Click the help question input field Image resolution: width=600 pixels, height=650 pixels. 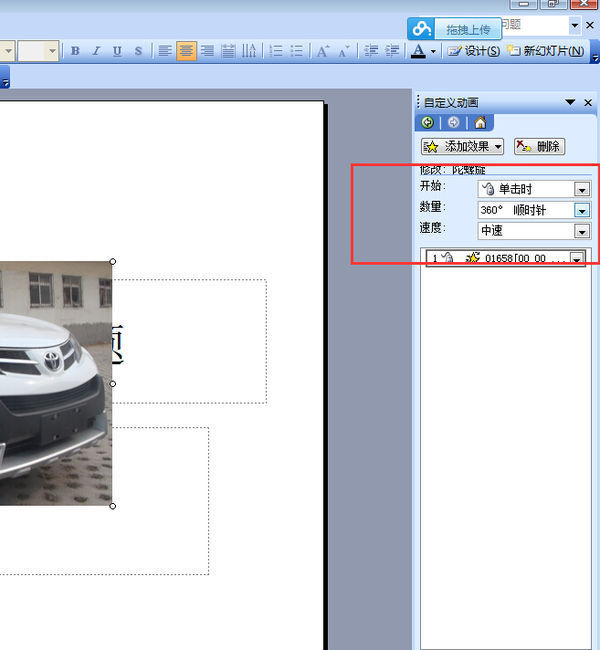point(535,25)
